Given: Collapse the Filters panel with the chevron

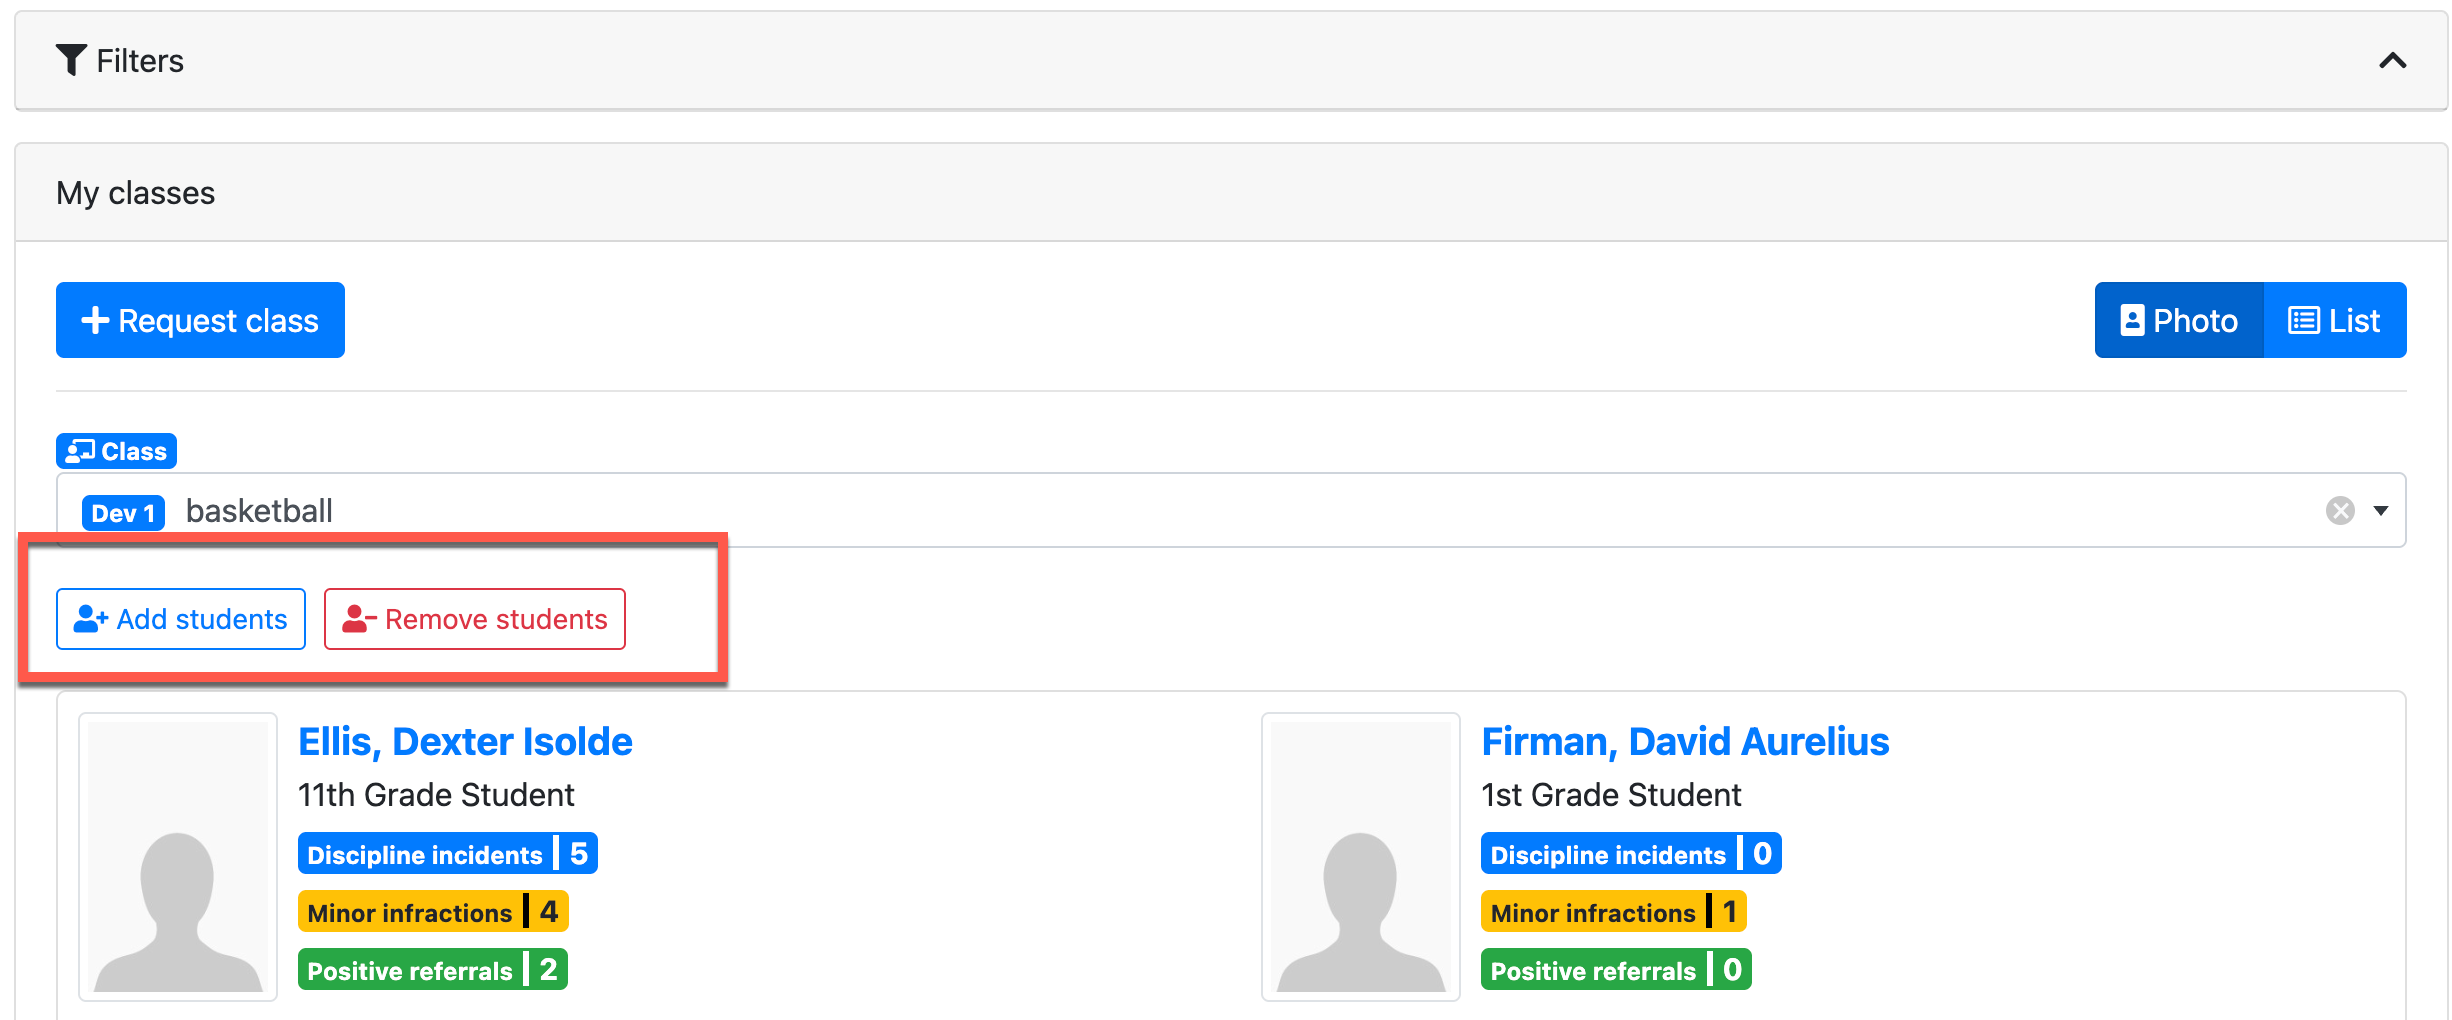Looking at the screenshot, I should 2391,61.
